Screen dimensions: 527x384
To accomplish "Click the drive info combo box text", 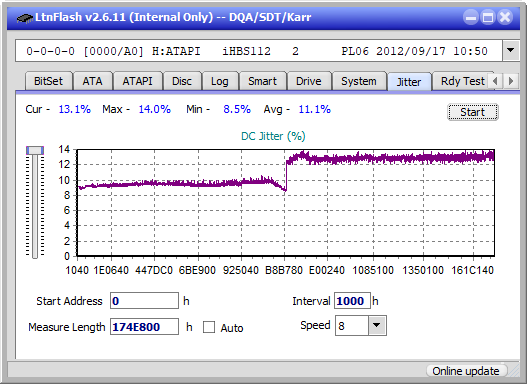I will pos(259,51).
